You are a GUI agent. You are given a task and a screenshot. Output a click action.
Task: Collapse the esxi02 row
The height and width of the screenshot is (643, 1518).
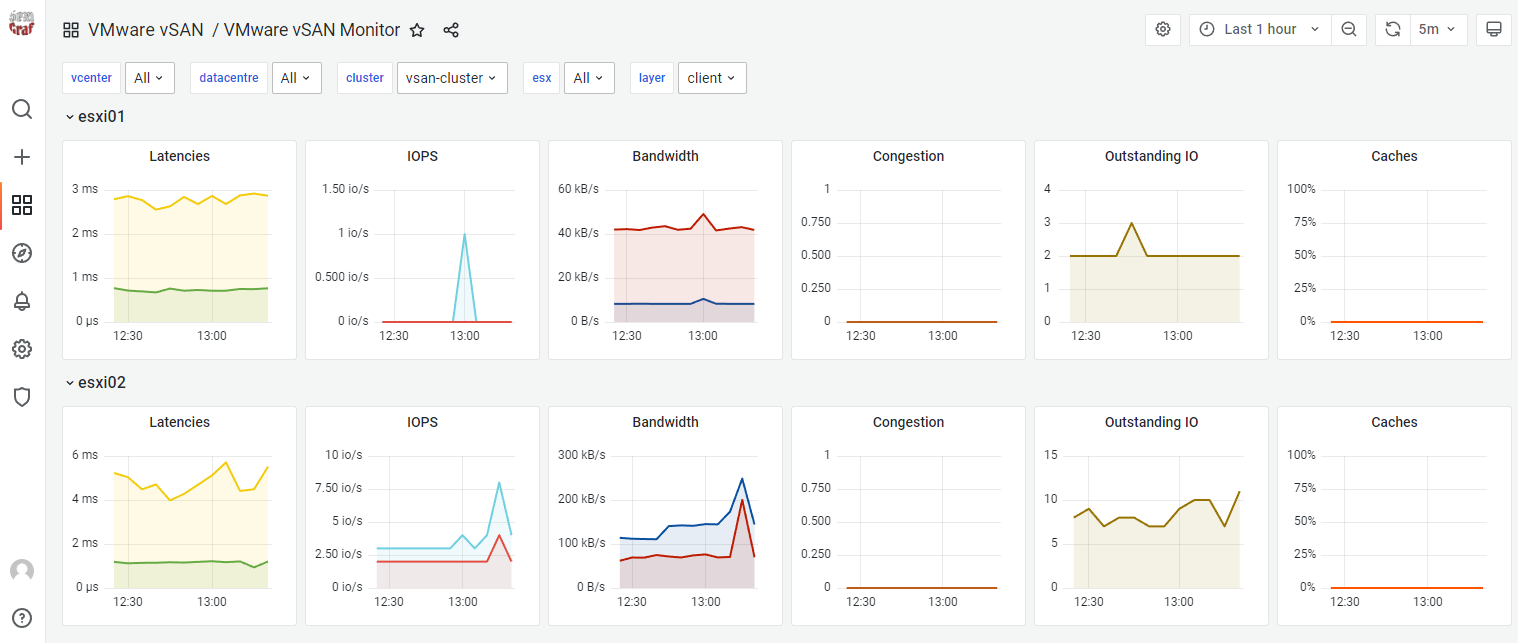(x=96, y=382)
